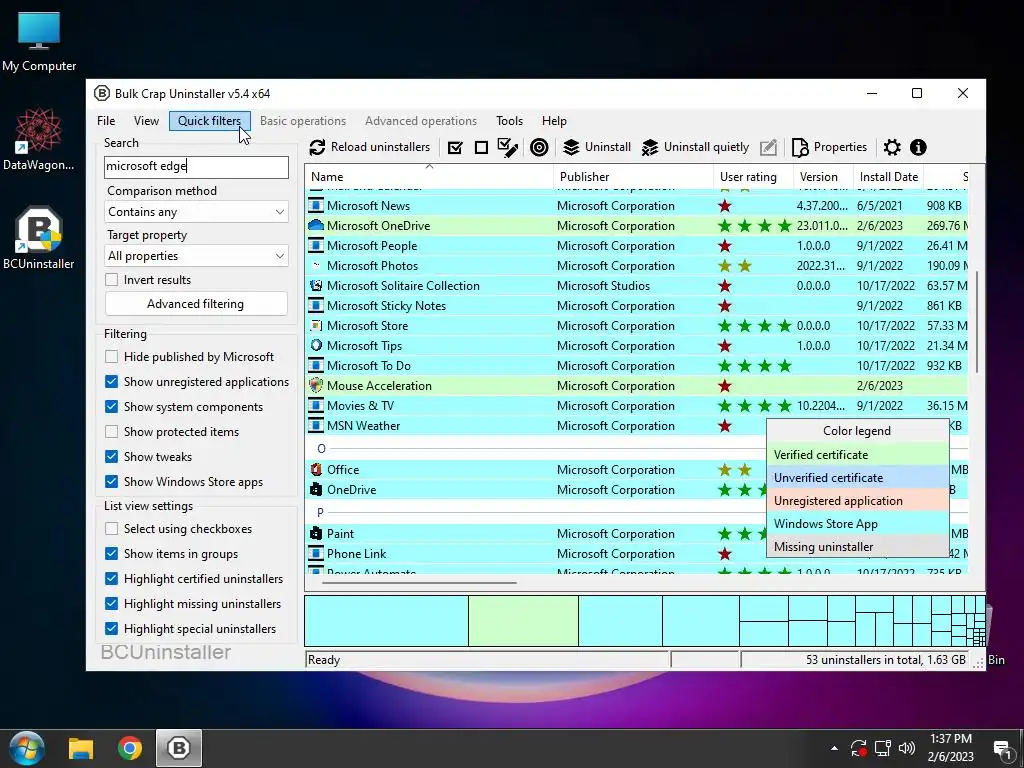Uncheck Highlight certified uninstallers
The height and width of the screenshot is (768, 1024).
coord(112,579)
